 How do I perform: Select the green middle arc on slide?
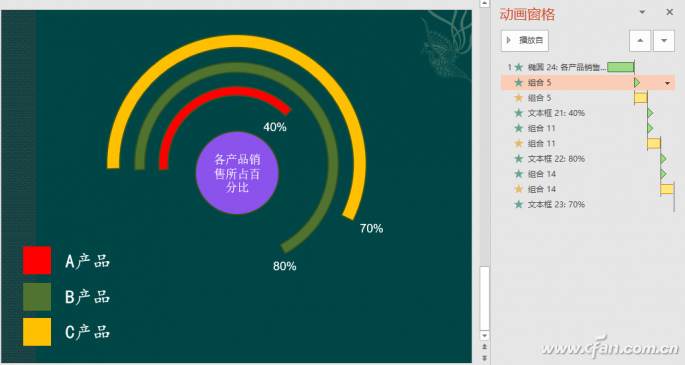tap(236, 68)
